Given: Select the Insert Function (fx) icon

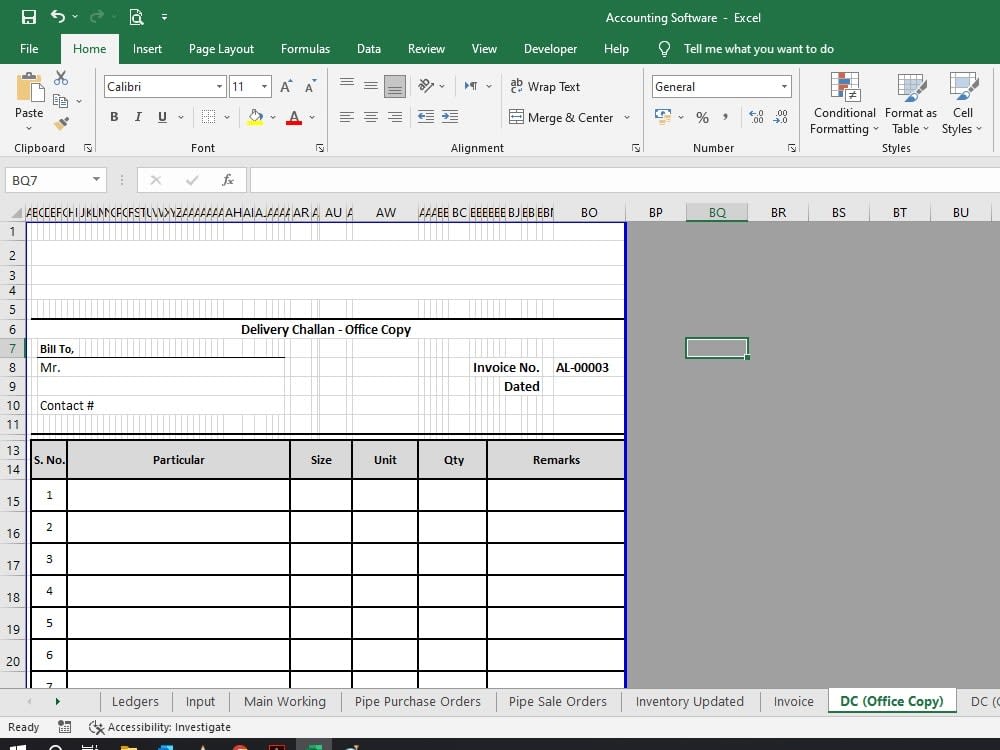Looking at the screenshot, I should coord(228,180).
